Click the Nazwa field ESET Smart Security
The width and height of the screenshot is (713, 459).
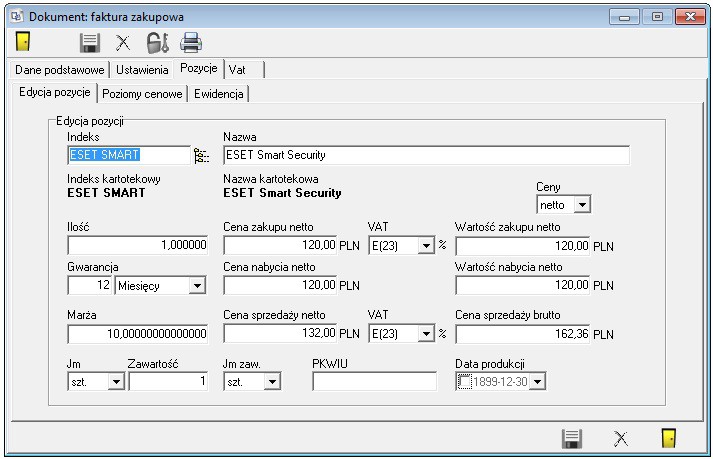pos(426,155)
